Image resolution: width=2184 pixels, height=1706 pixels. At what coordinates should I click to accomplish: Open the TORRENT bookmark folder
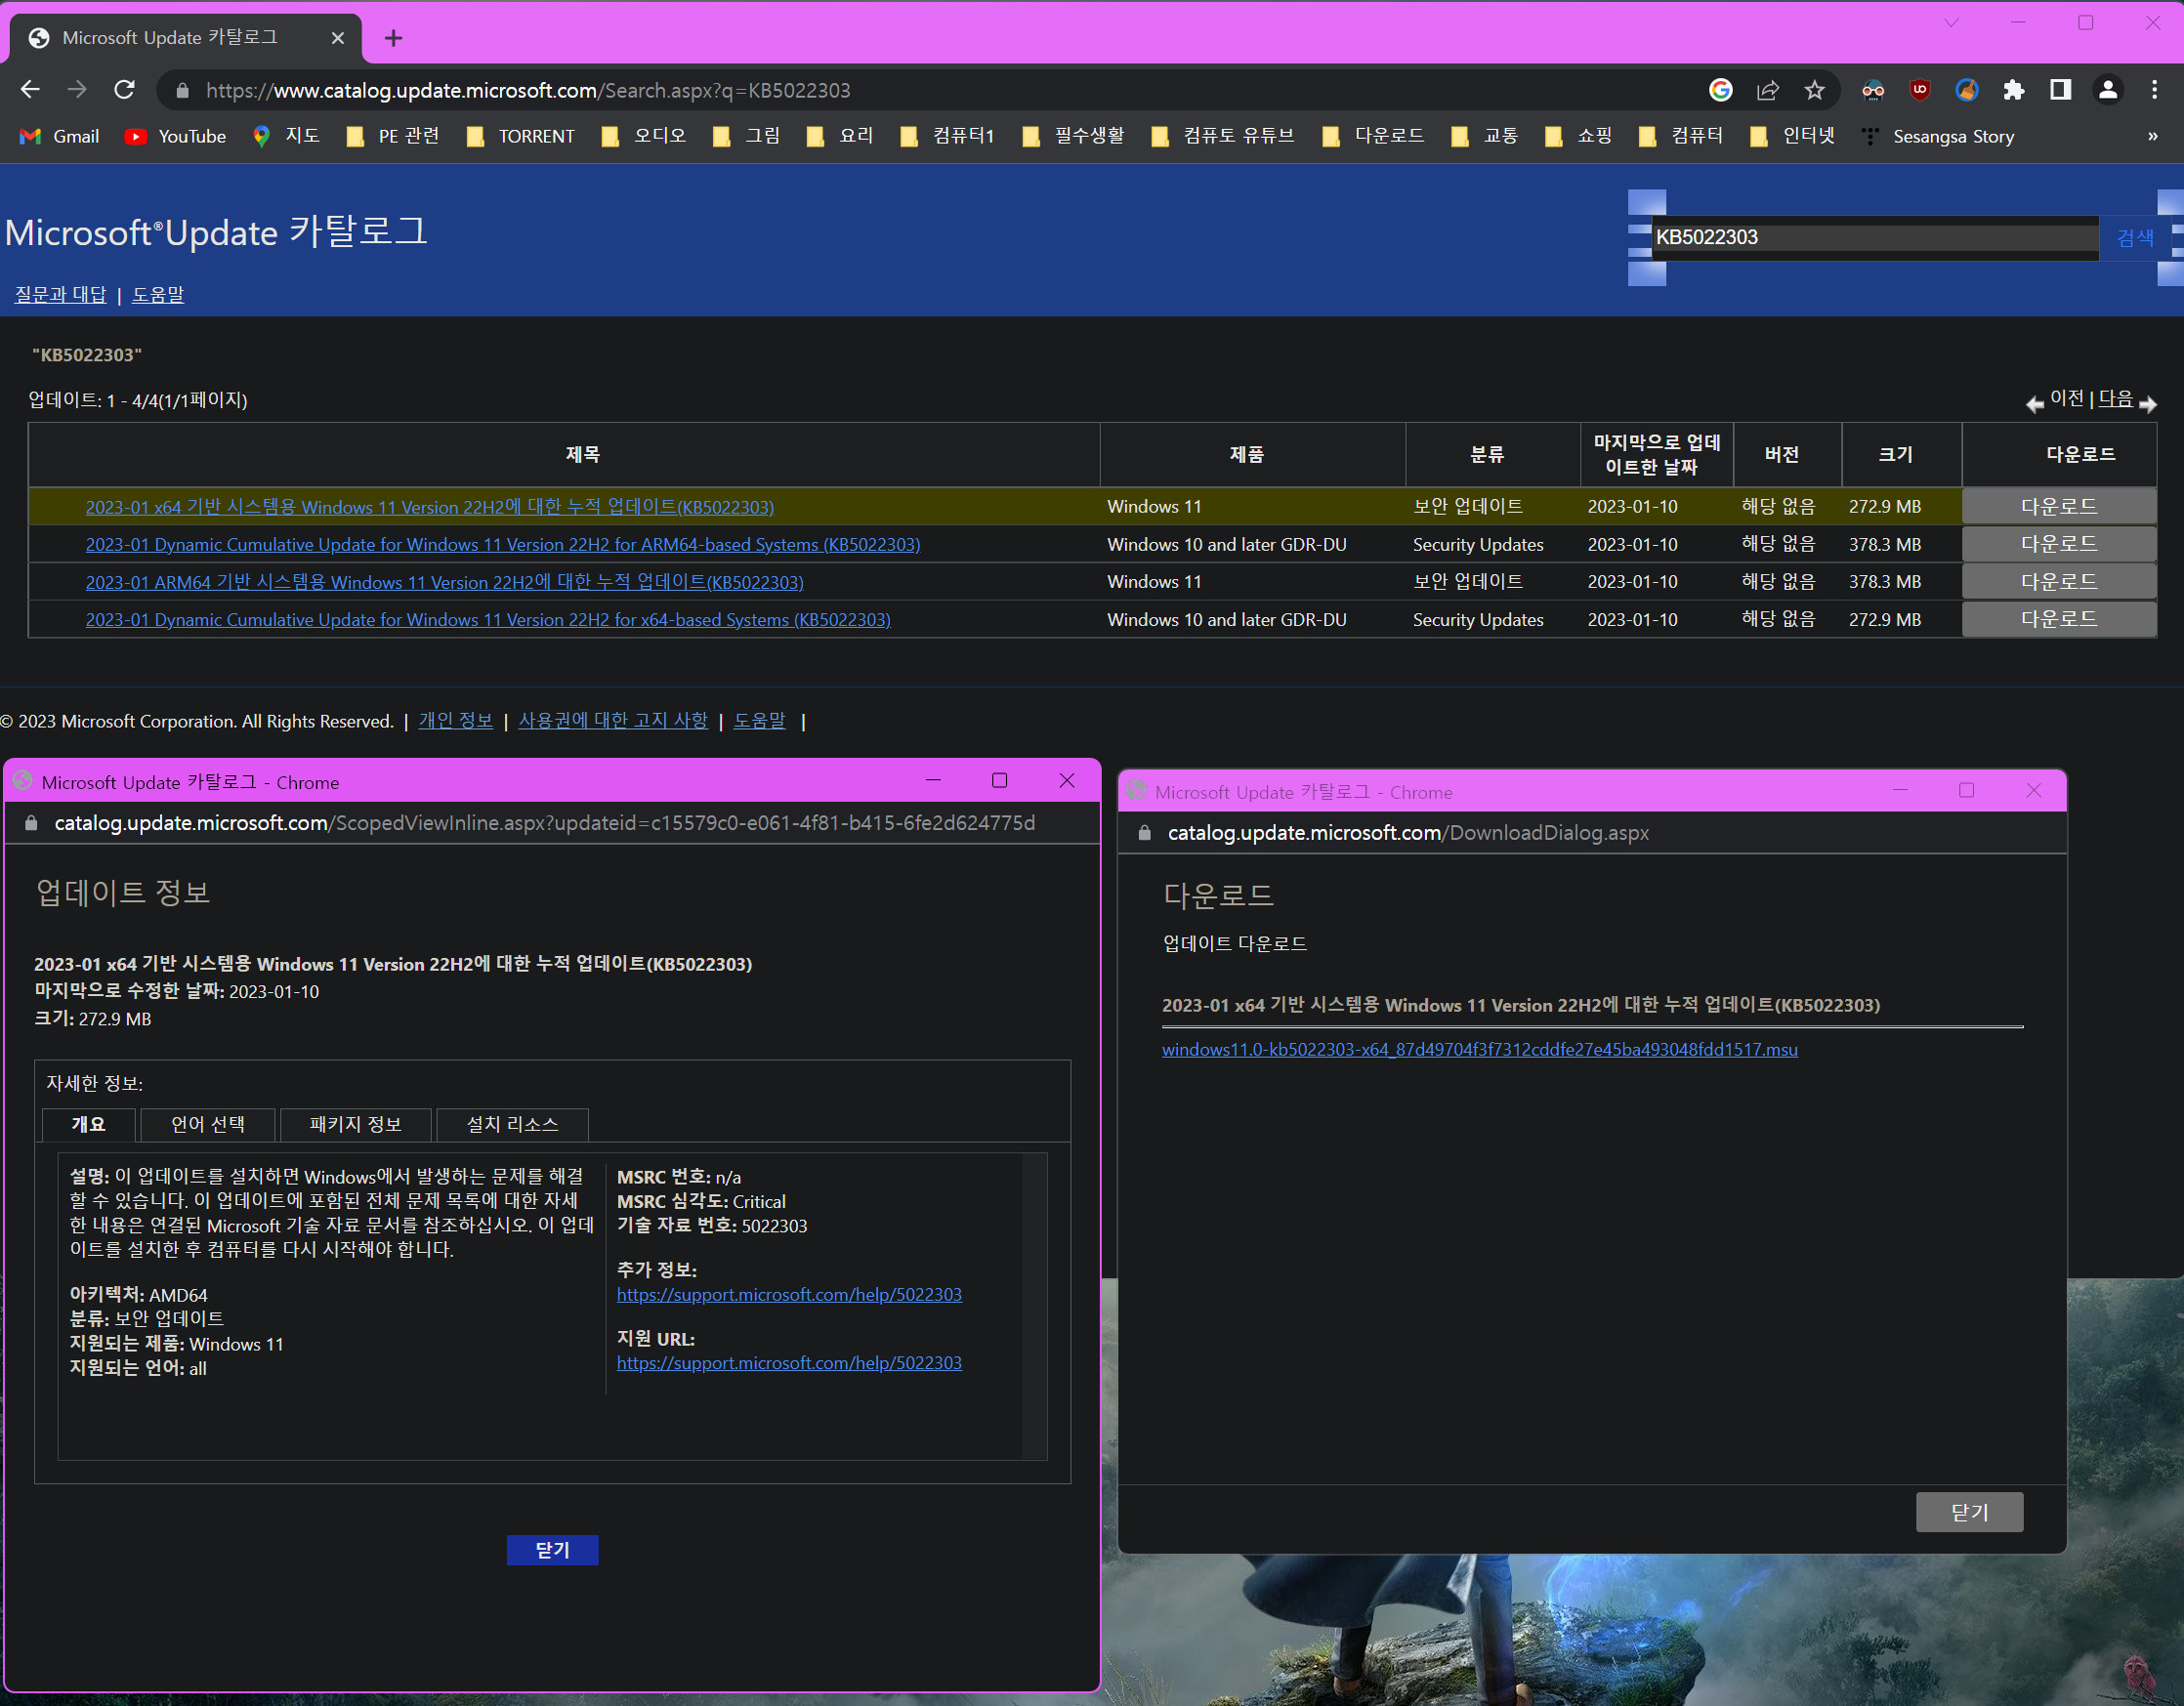pos(521,136)
